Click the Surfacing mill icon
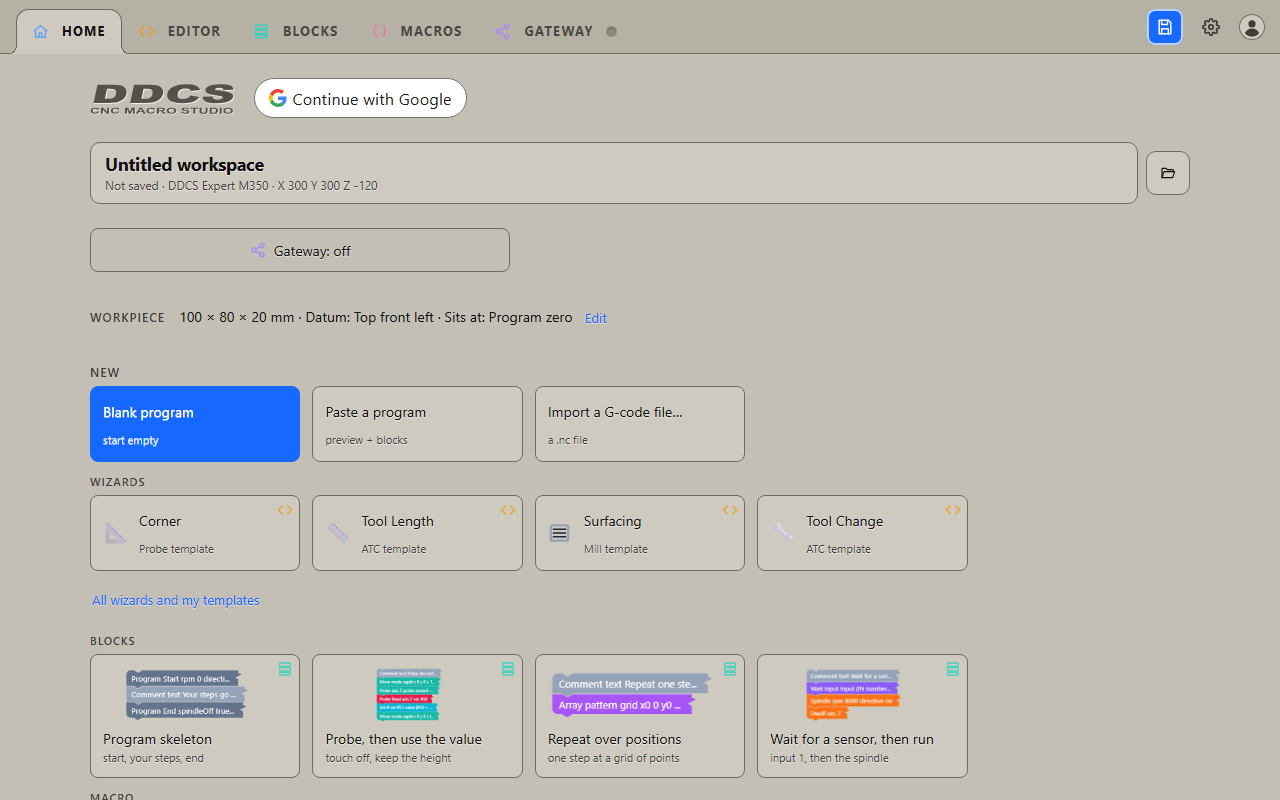 coord(560,533)
